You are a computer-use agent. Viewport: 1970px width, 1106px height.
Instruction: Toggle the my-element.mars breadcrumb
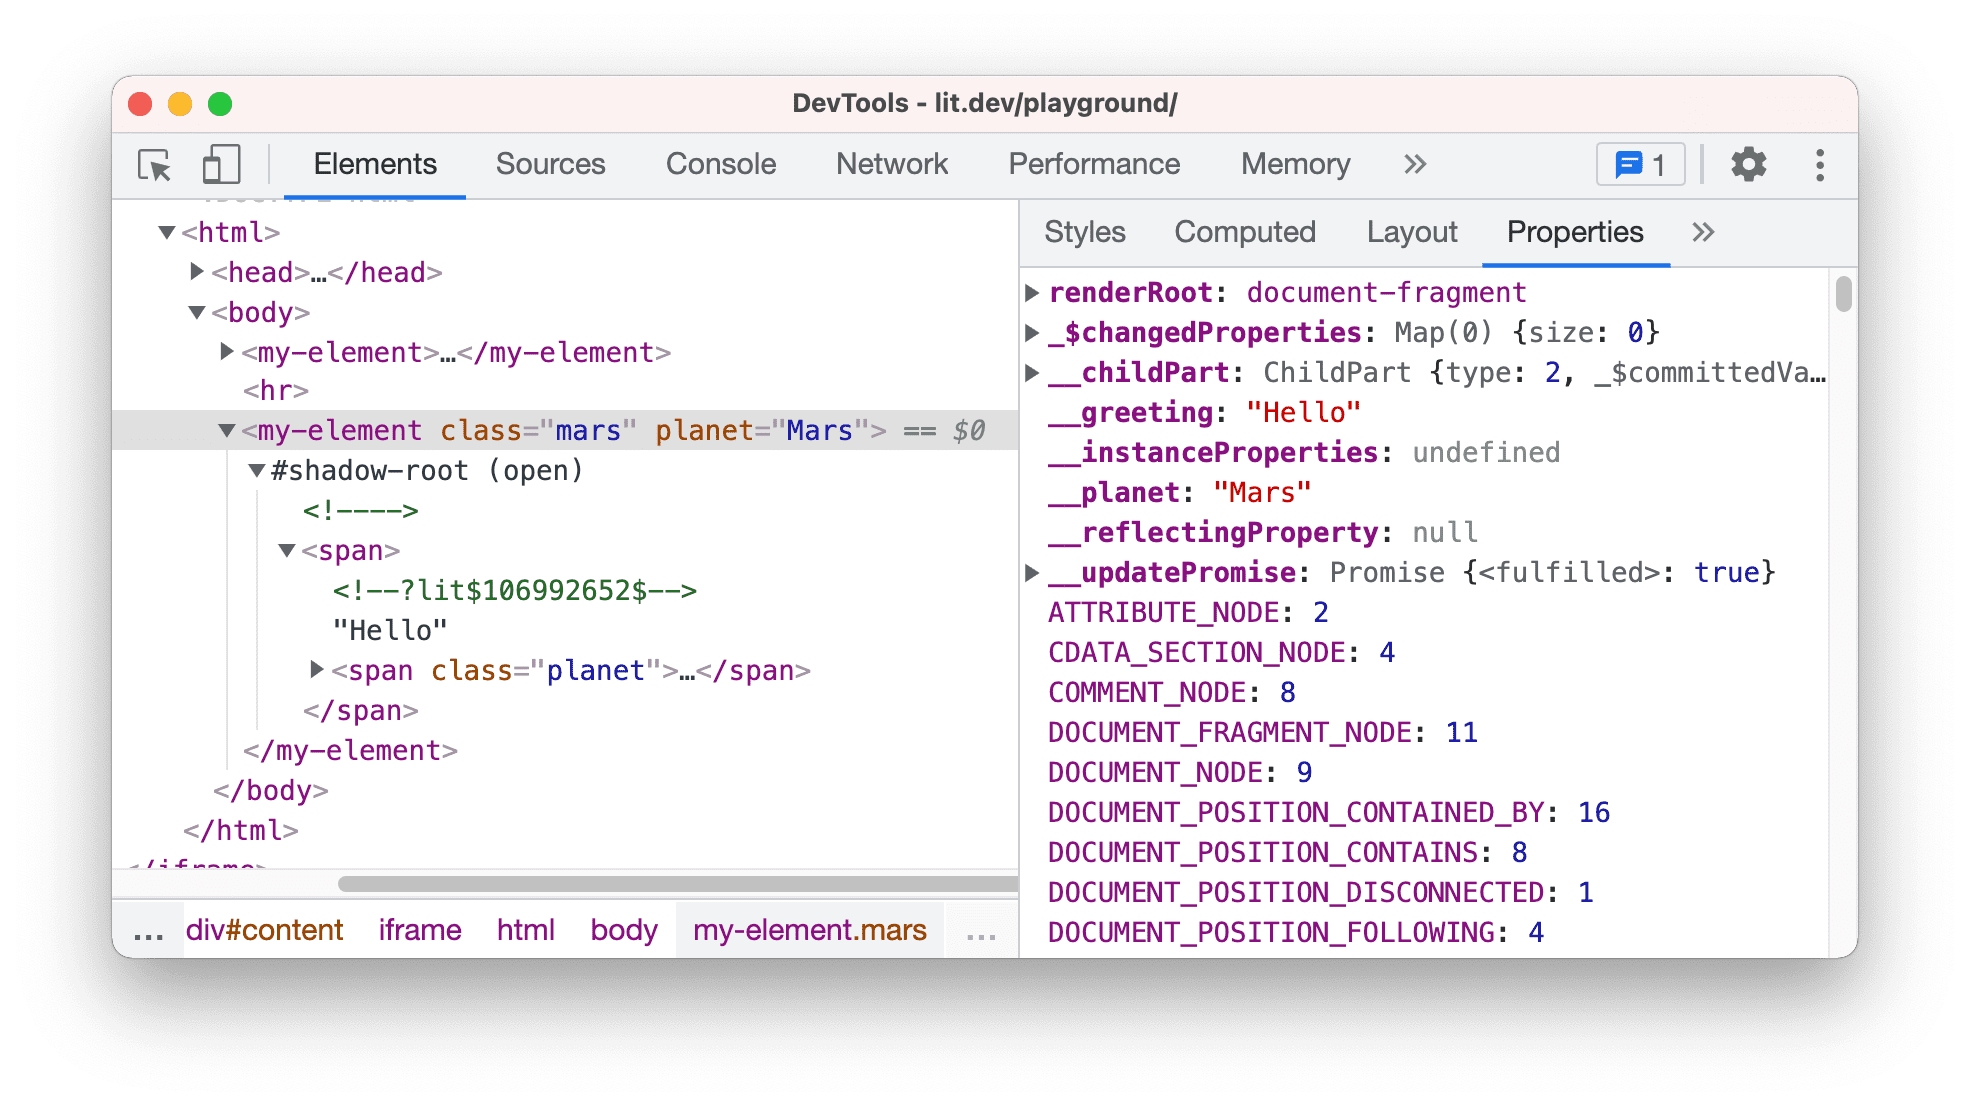(808, 930)
